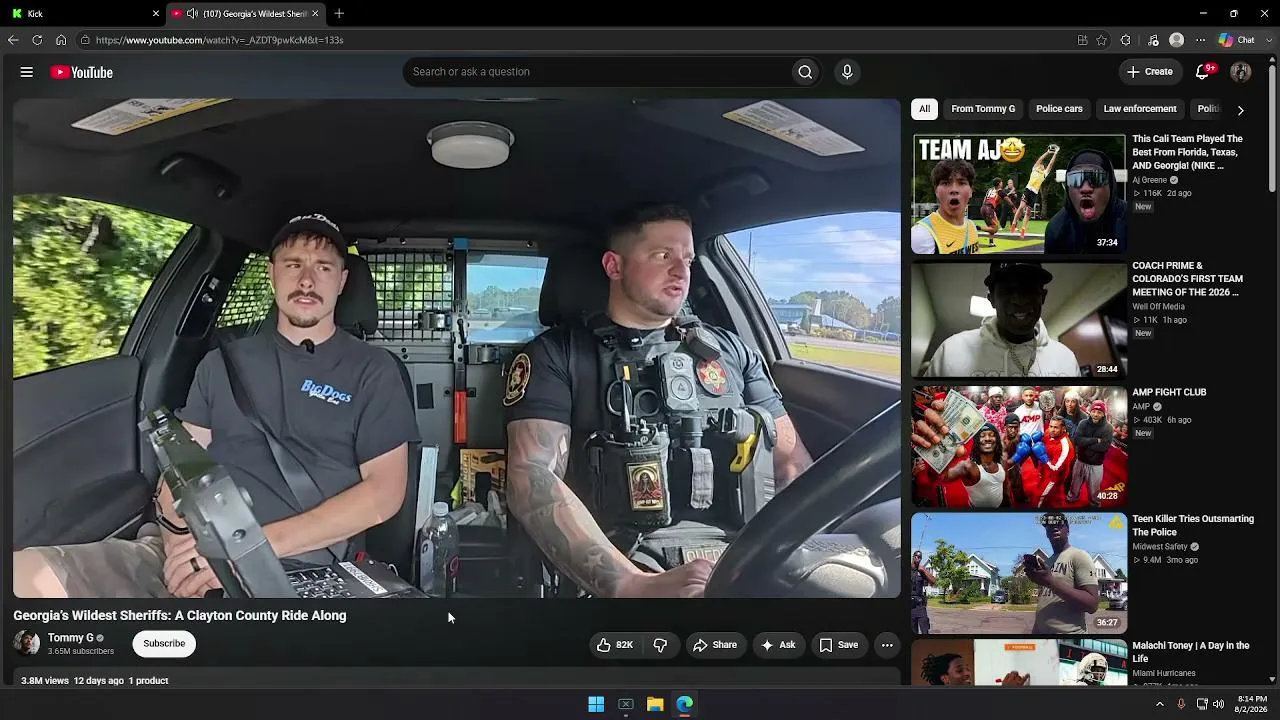Open media control music note icon
Image resolution: width=1280 pixels, height=720 pixels.
1153,40
